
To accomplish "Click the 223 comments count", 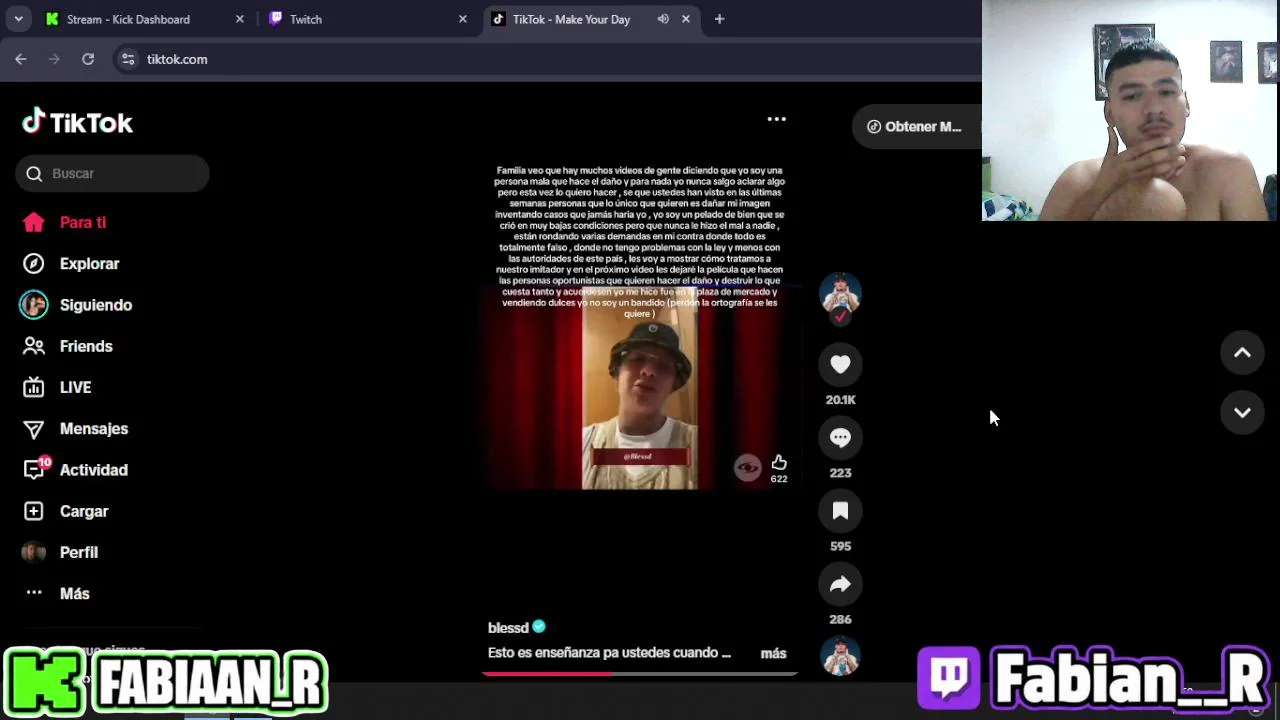I will click(840, 473).
